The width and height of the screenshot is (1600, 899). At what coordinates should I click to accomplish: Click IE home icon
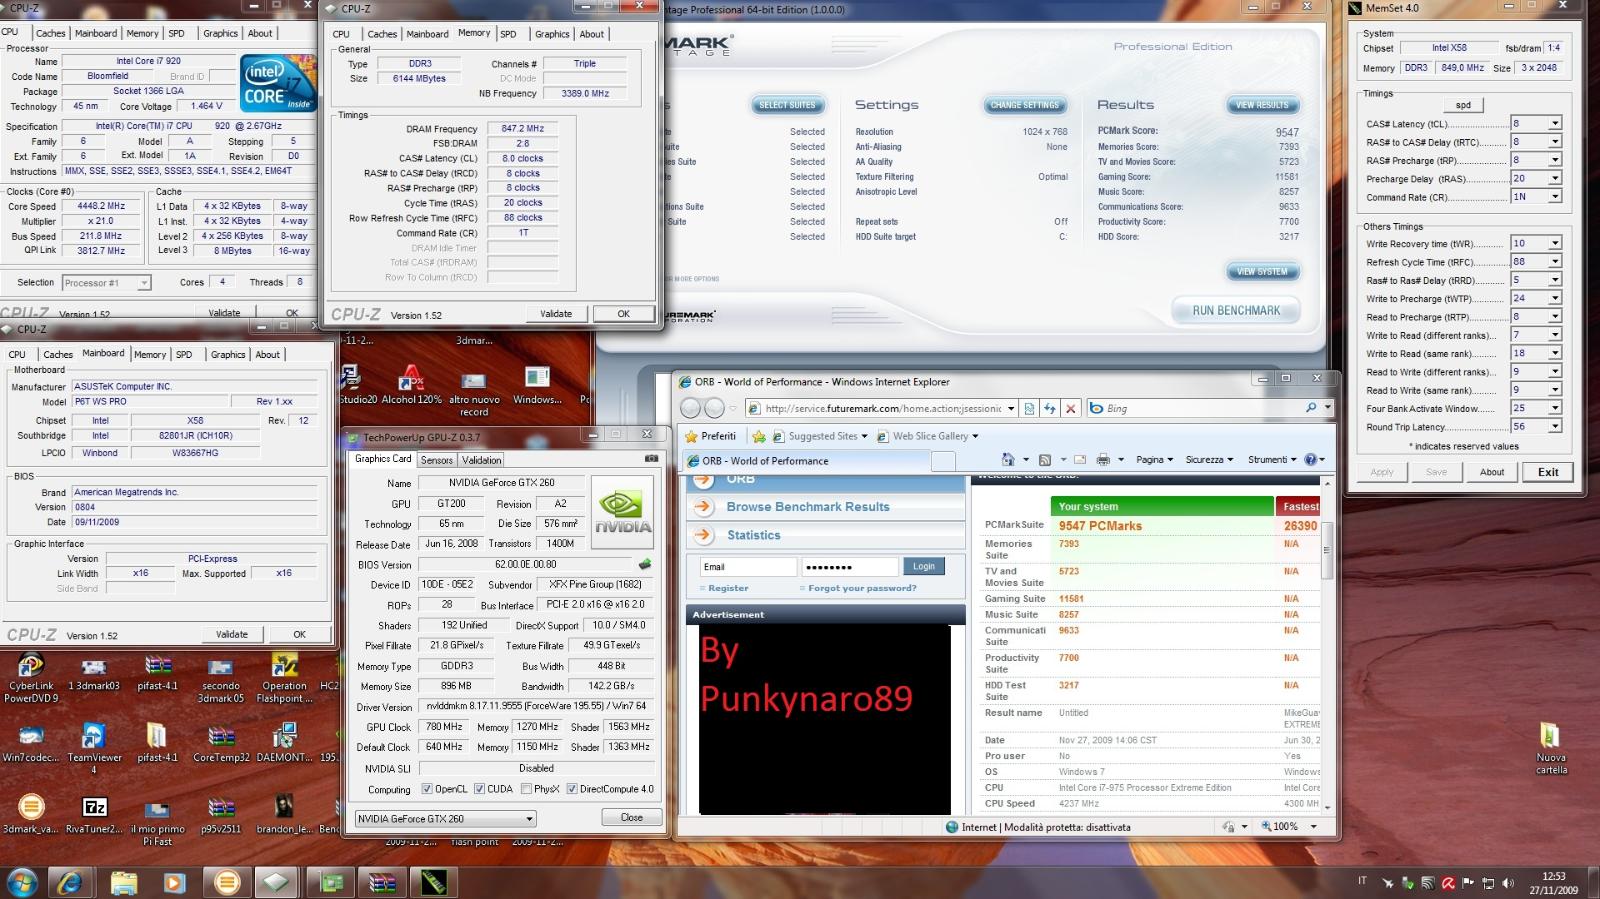coord(1008,460)
